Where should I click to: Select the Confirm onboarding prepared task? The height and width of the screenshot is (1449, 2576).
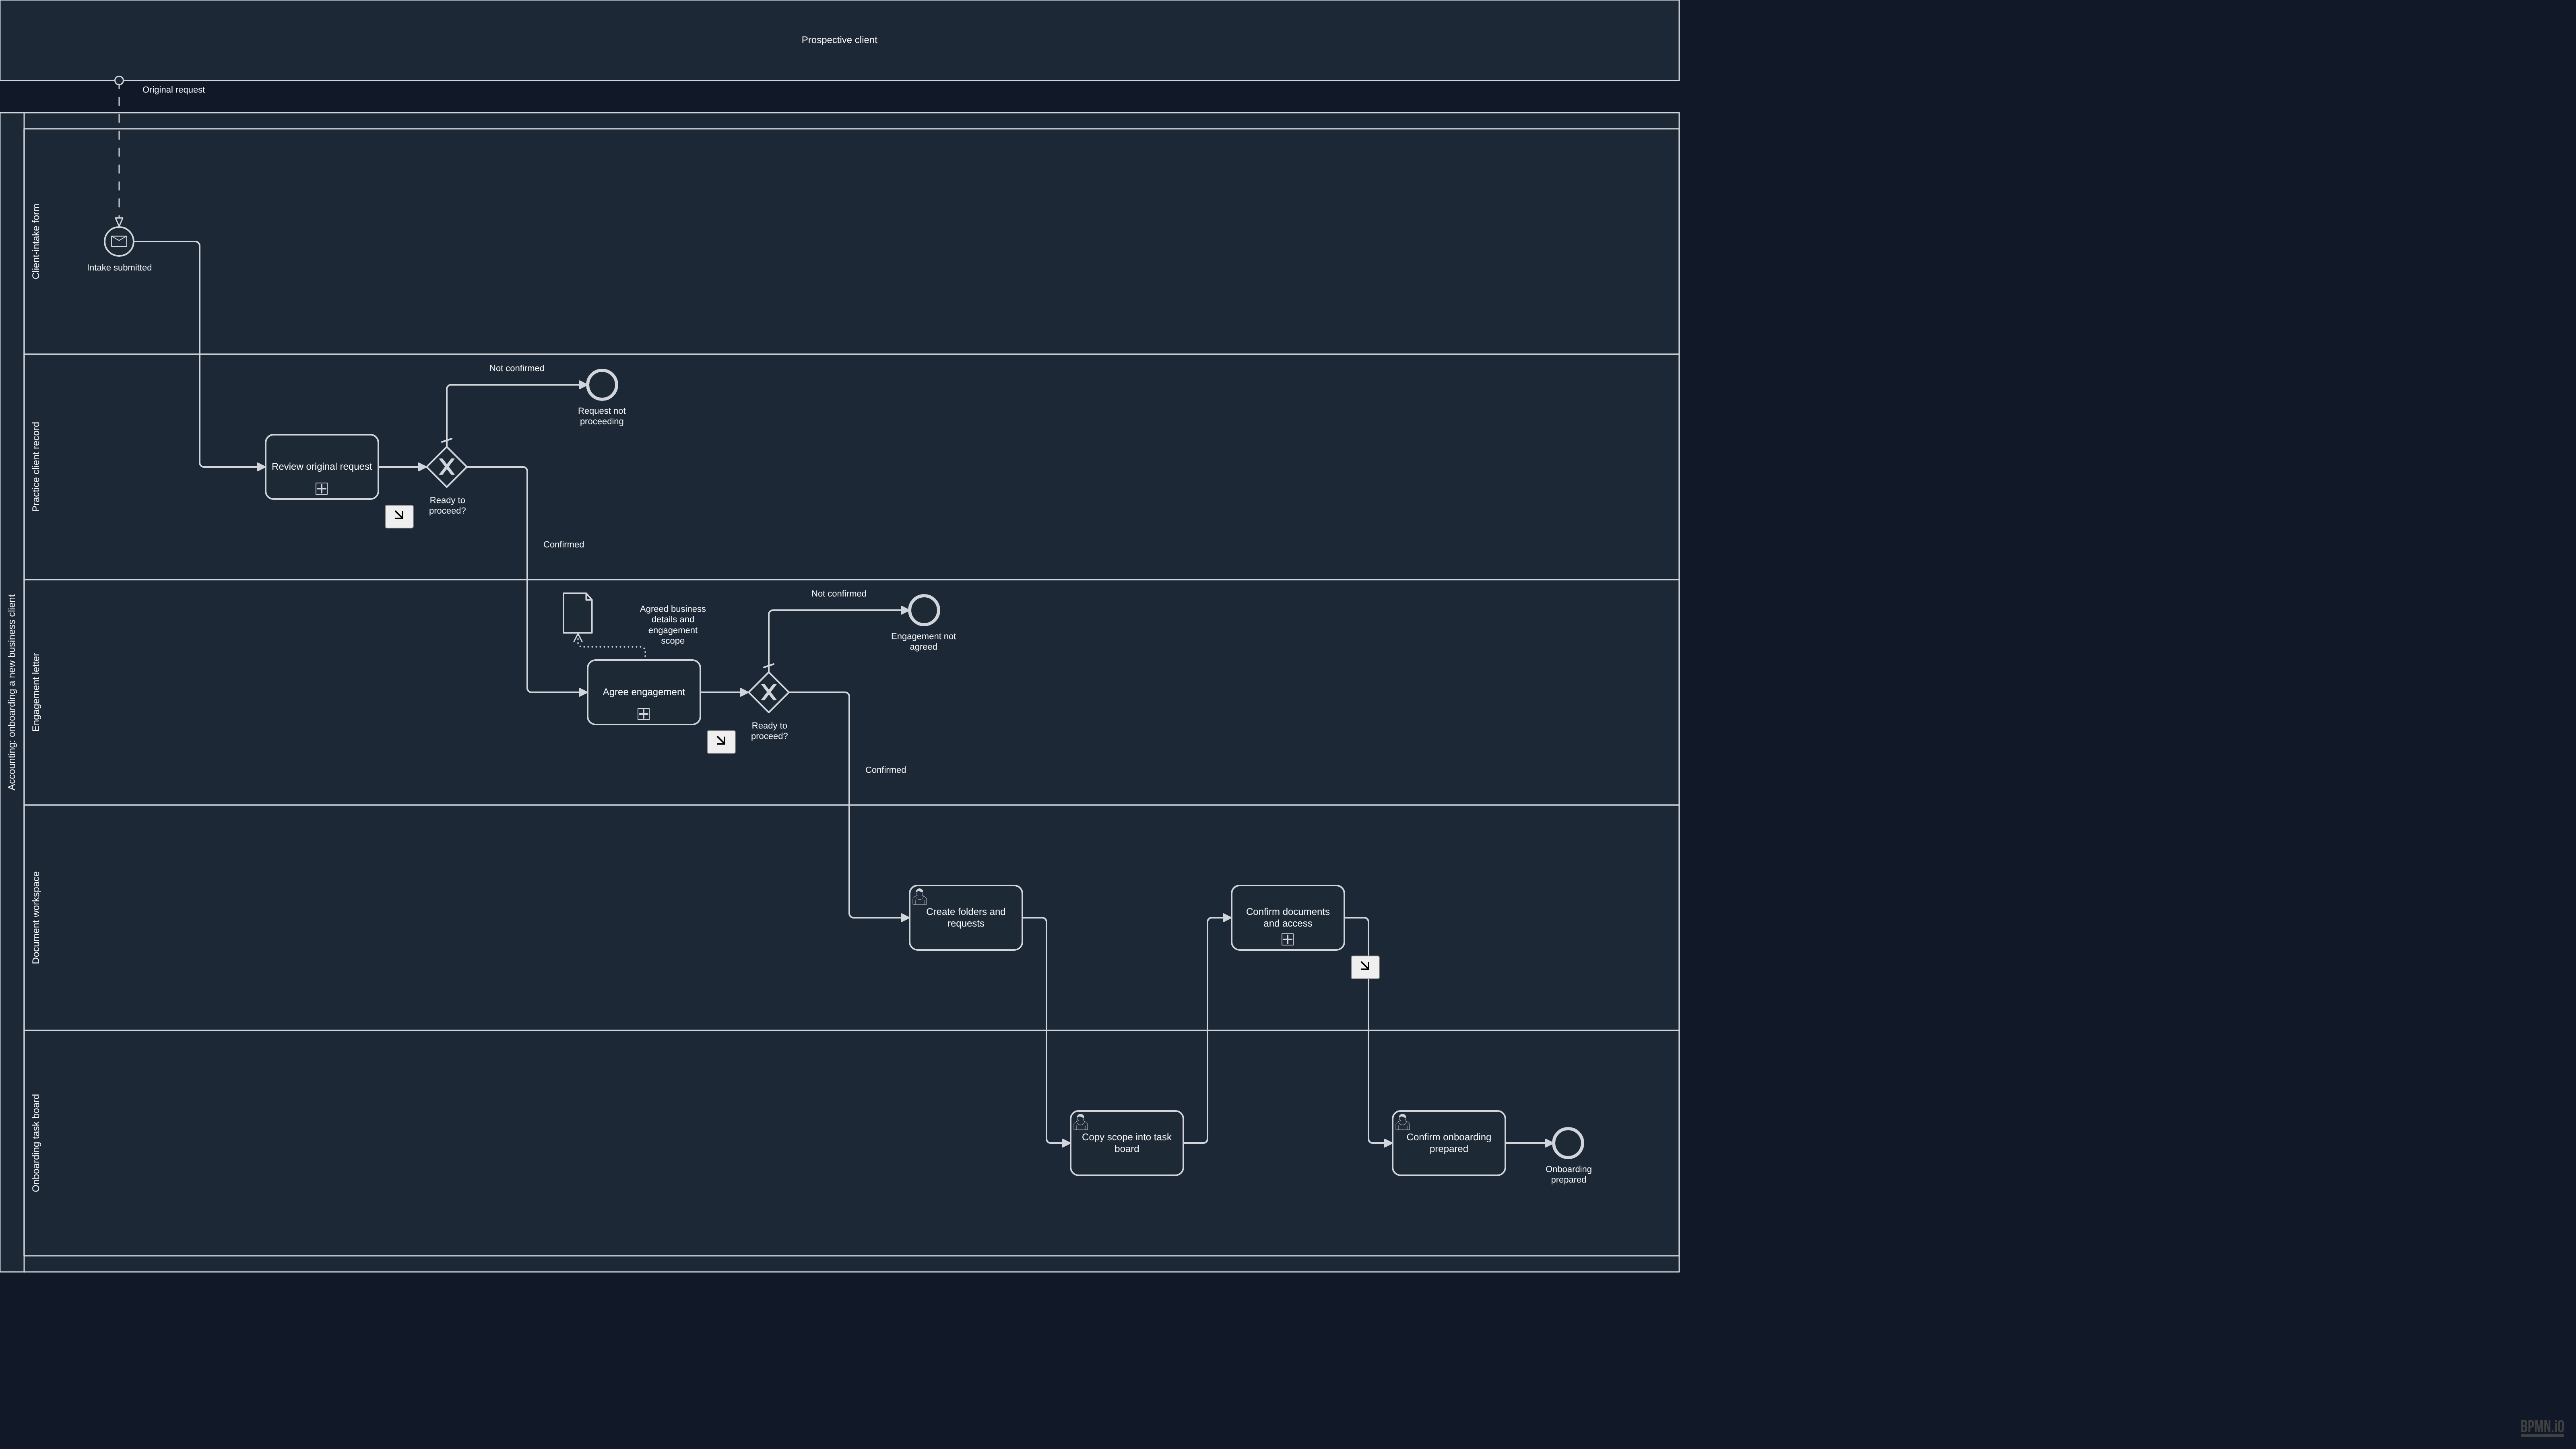[x=1449, y=1143]
